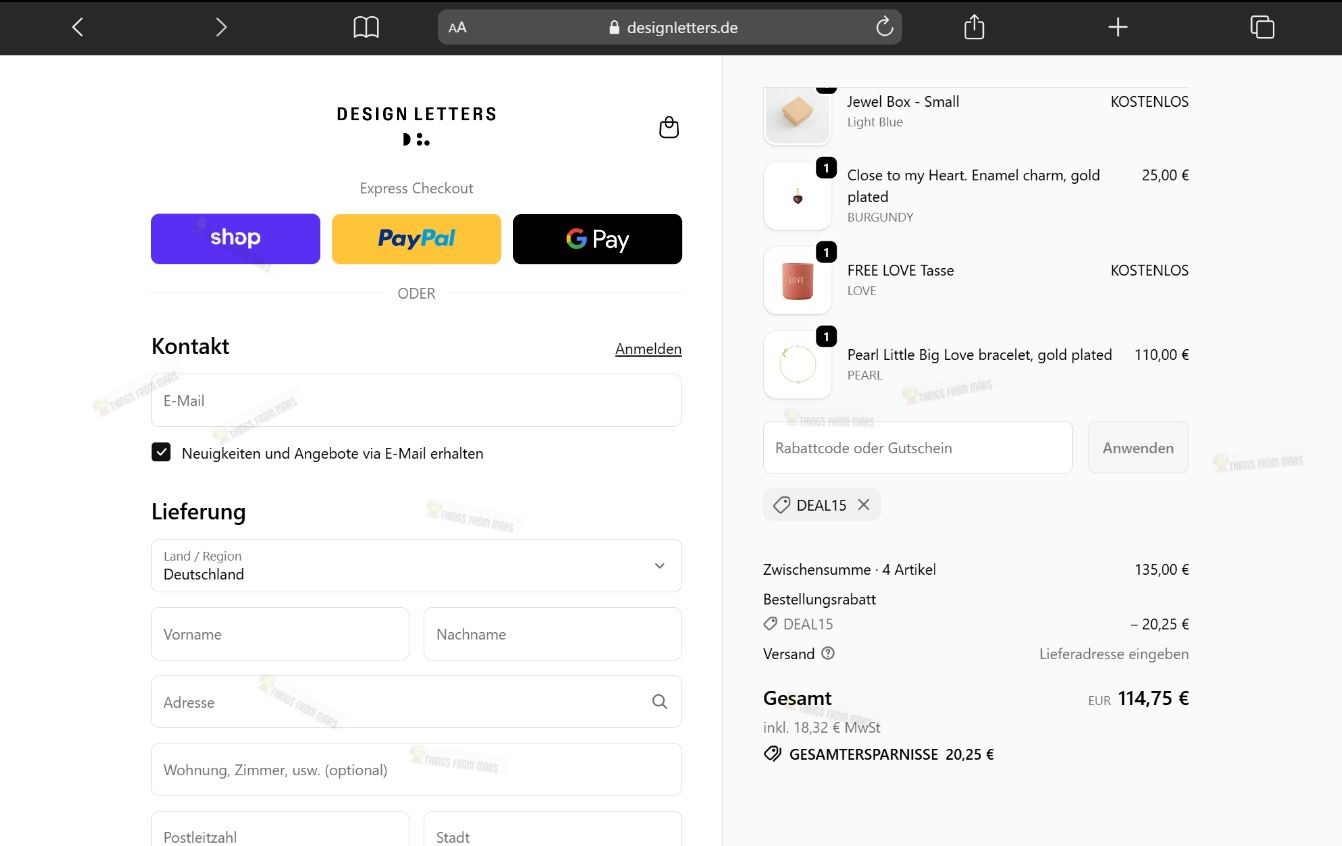Click the 25,00 € charm price
Screen dimensions: 1342x846
coord(1165,175)
